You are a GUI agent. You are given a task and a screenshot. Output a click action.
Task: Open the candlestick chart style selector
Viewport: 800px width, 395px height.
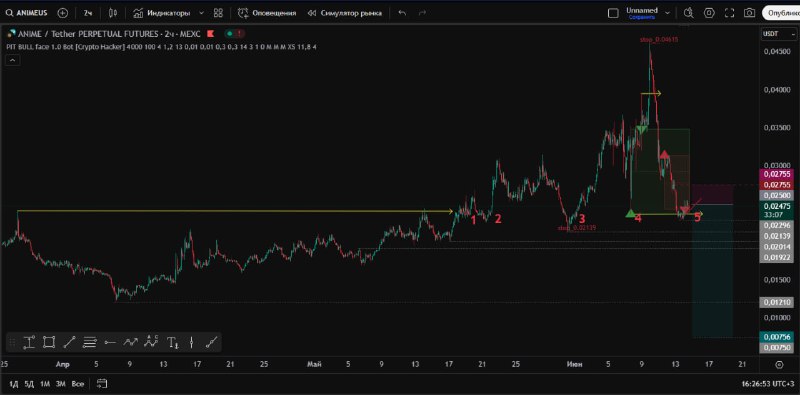[113, 13]
